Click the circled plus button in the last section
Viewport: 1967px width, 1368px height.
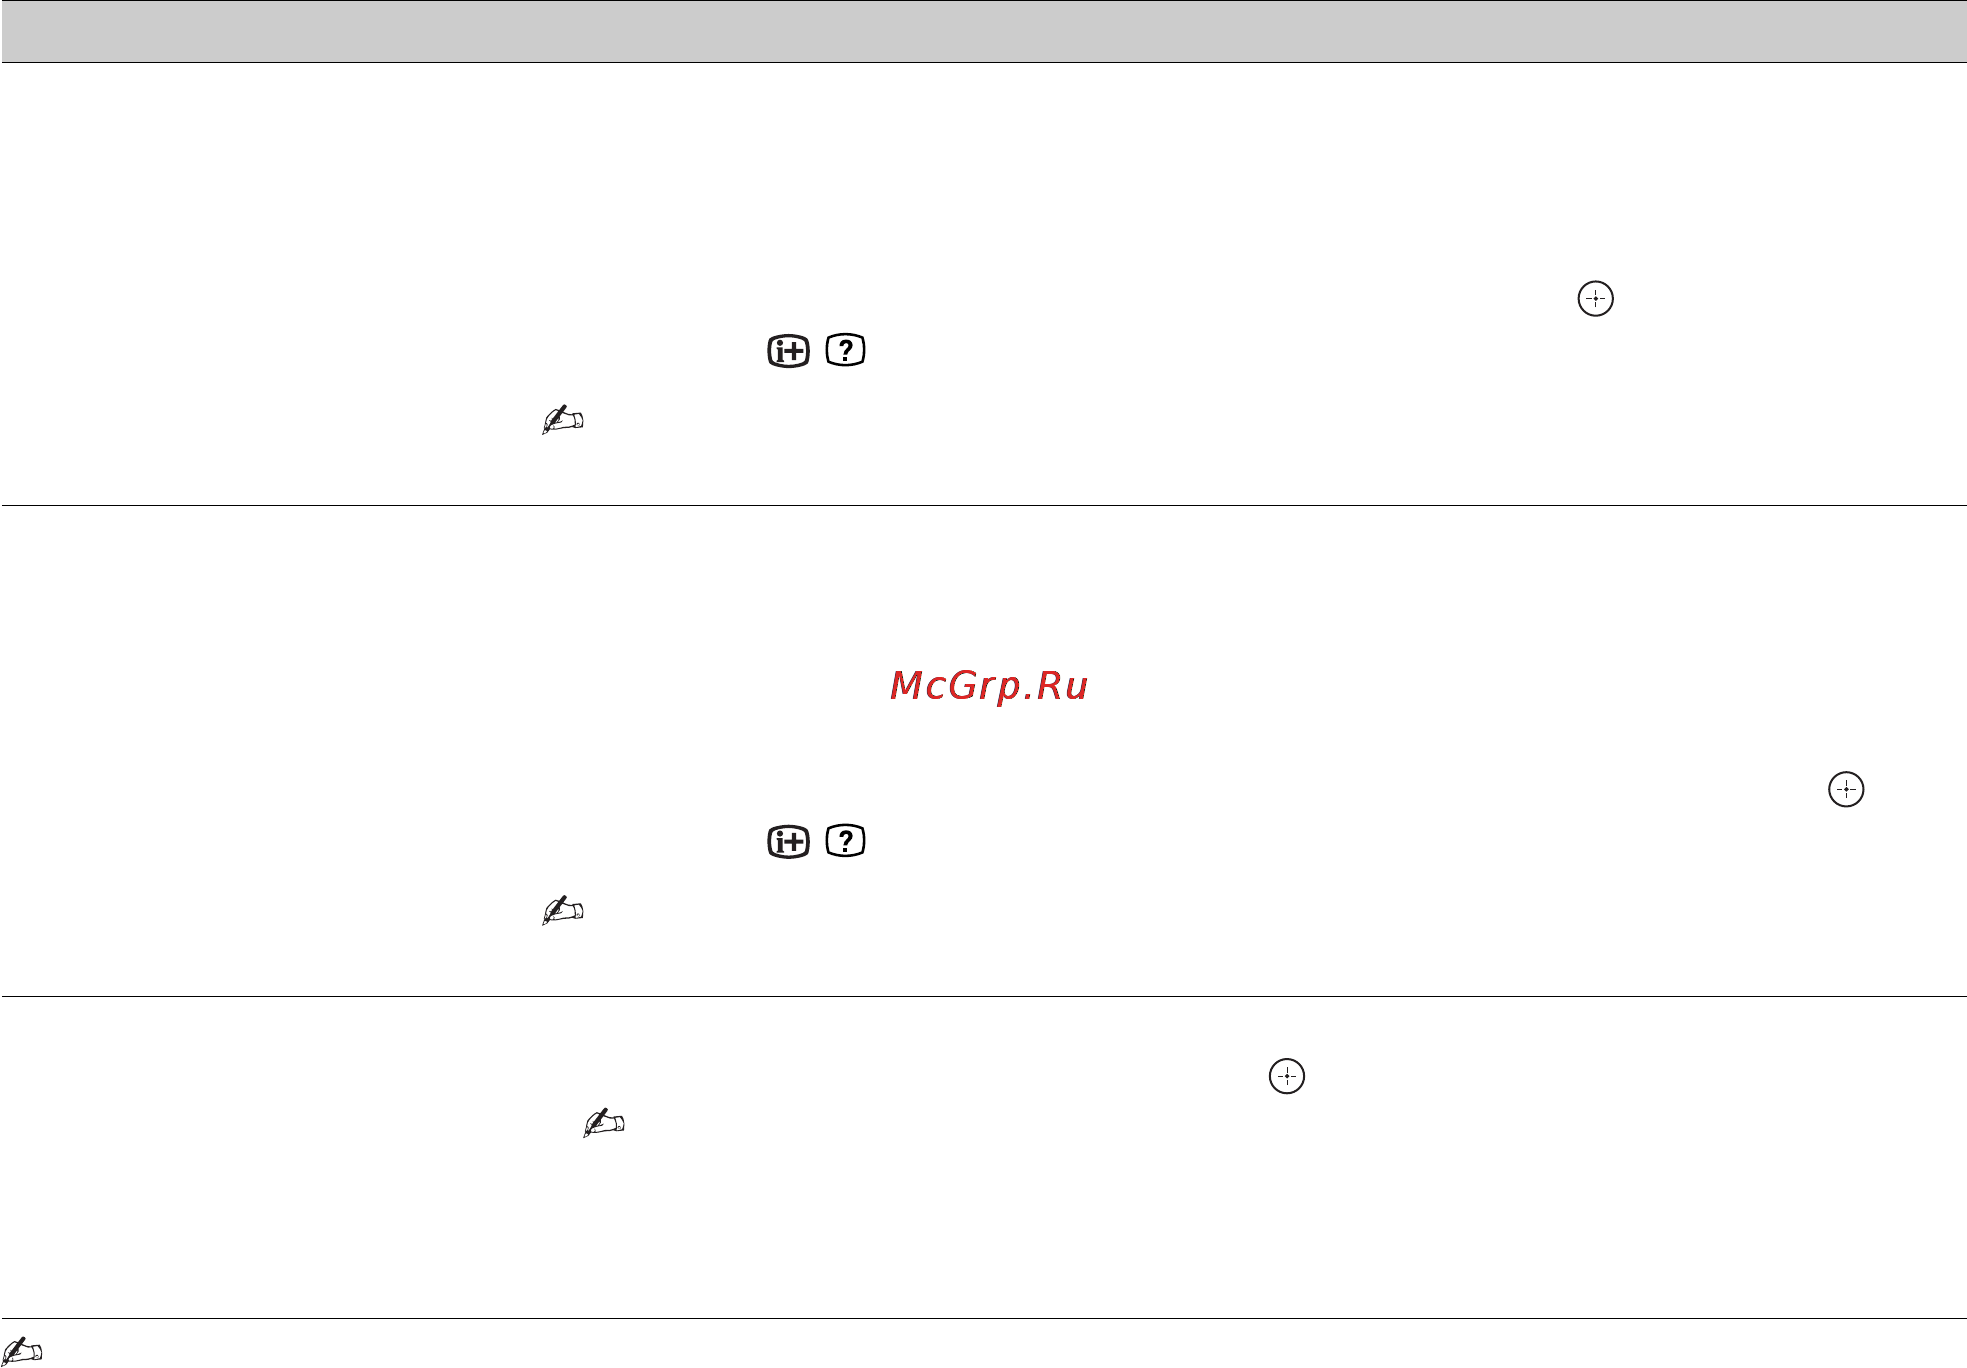coord(1287,1076)
